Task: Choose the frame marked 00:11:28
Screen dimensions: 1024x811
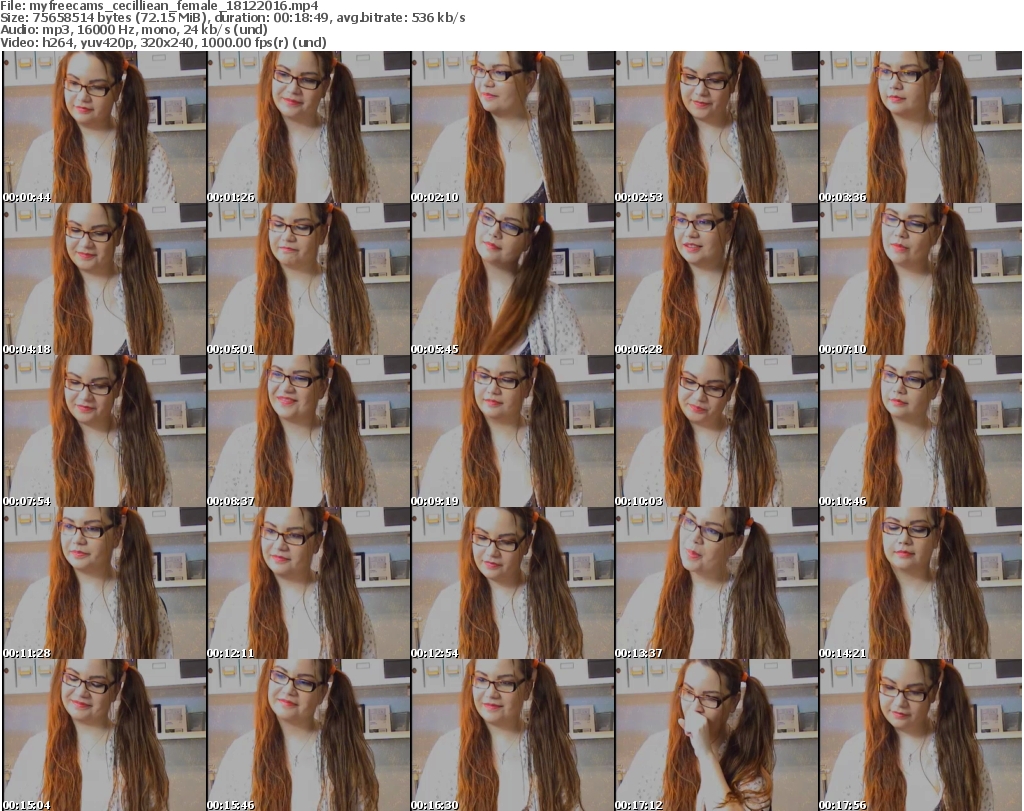Action: click(104, 583)
